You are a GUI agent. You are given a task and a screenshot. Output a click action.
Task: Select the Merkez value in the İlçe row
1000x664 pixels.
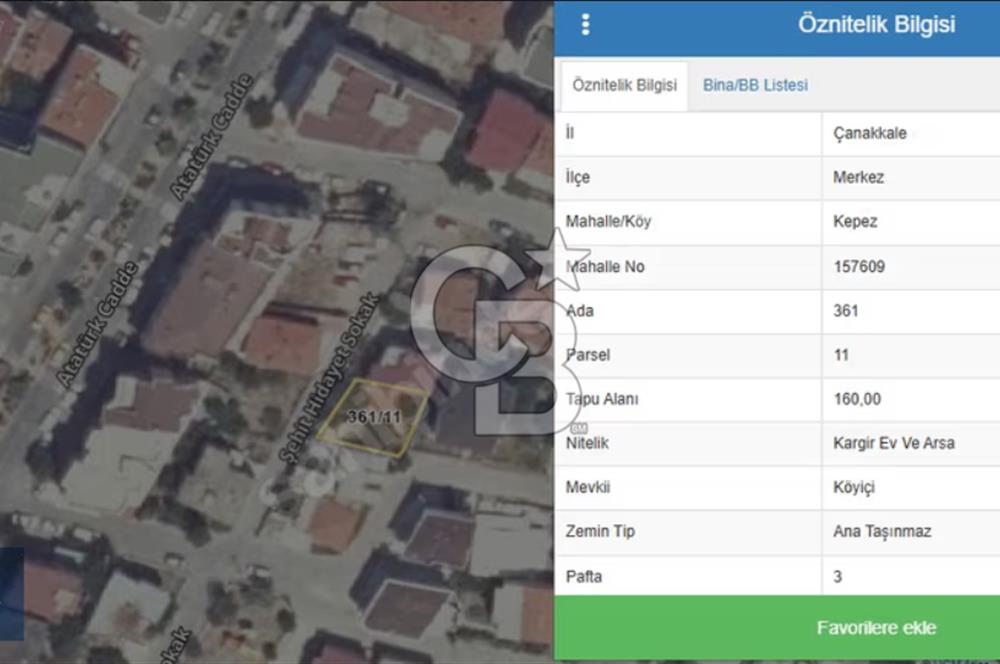click(x=858, y=177)
